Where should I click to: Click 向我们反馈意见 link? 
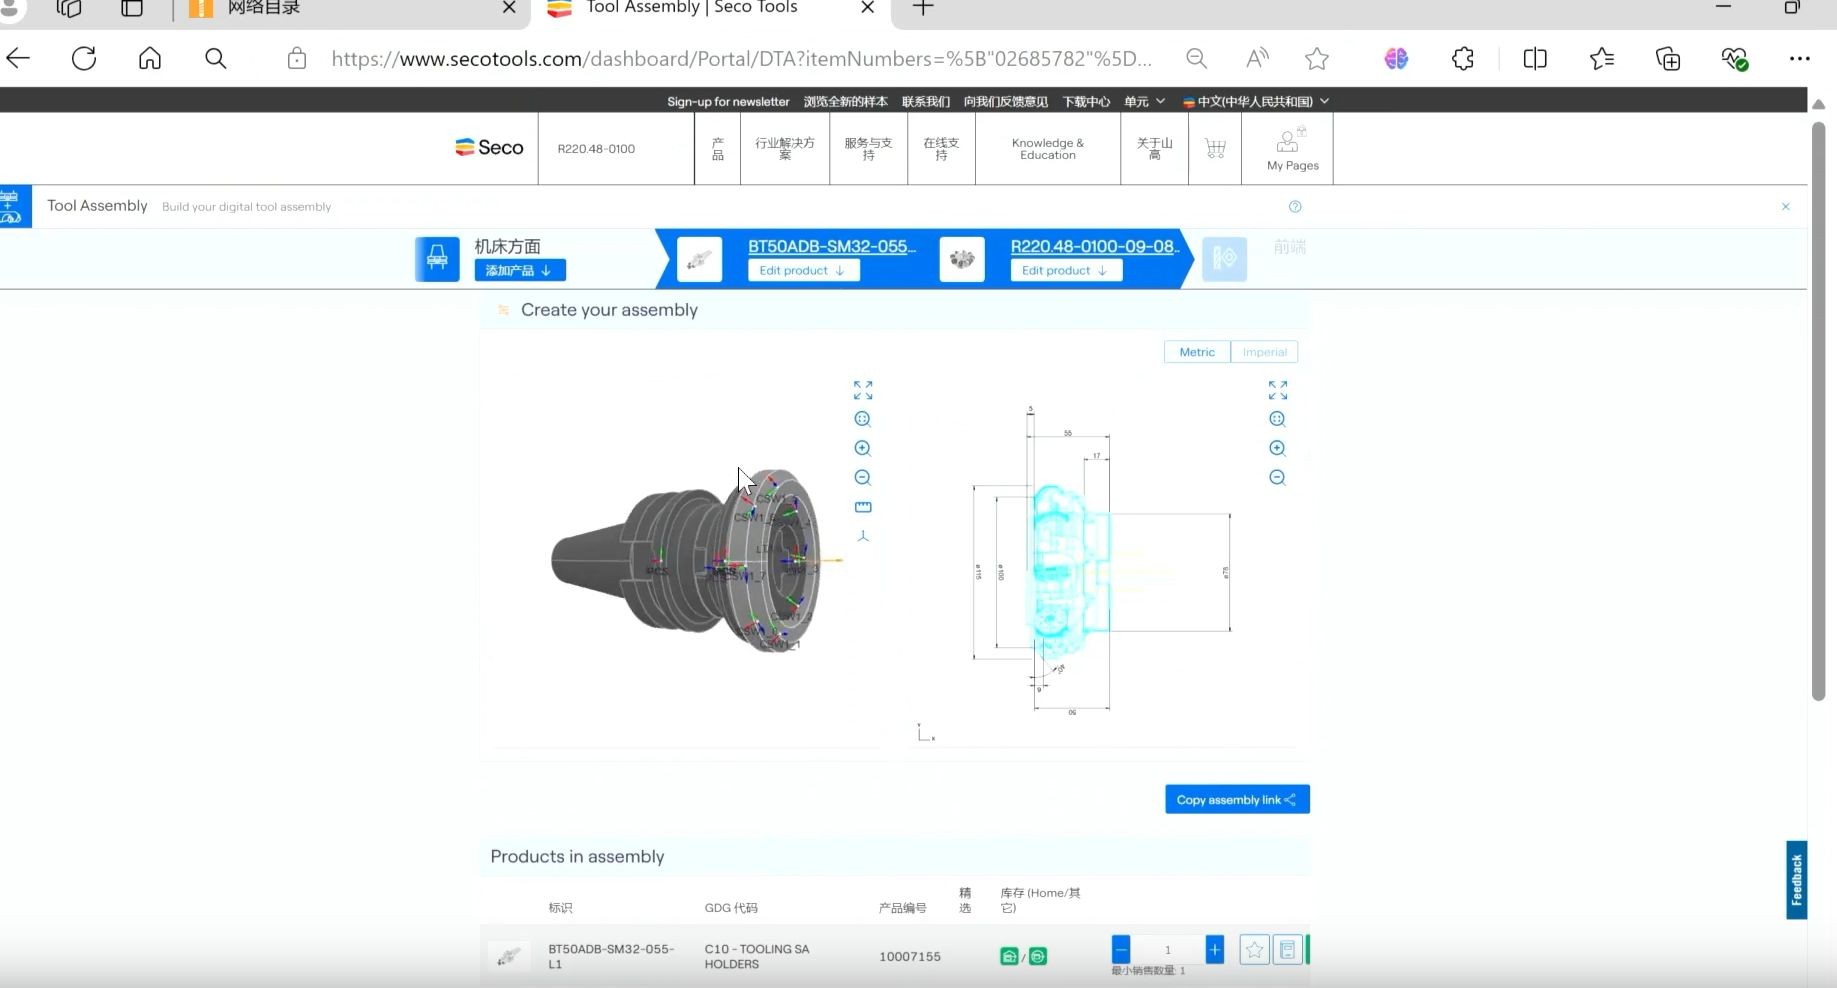(1006, 101)
